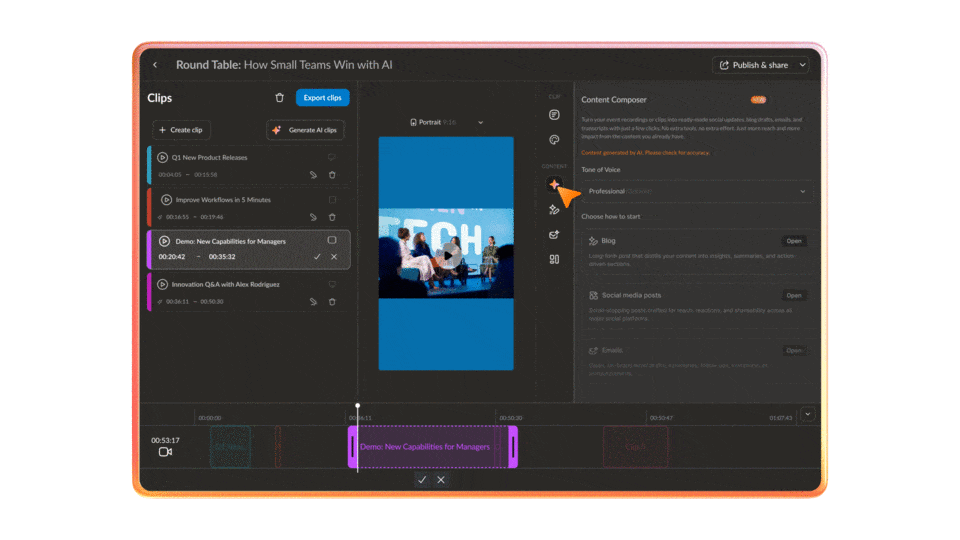Collapse the timeline using the chevron button
Image resolution: width=960 pixels, height=540 pixels.
pos(808,414)
